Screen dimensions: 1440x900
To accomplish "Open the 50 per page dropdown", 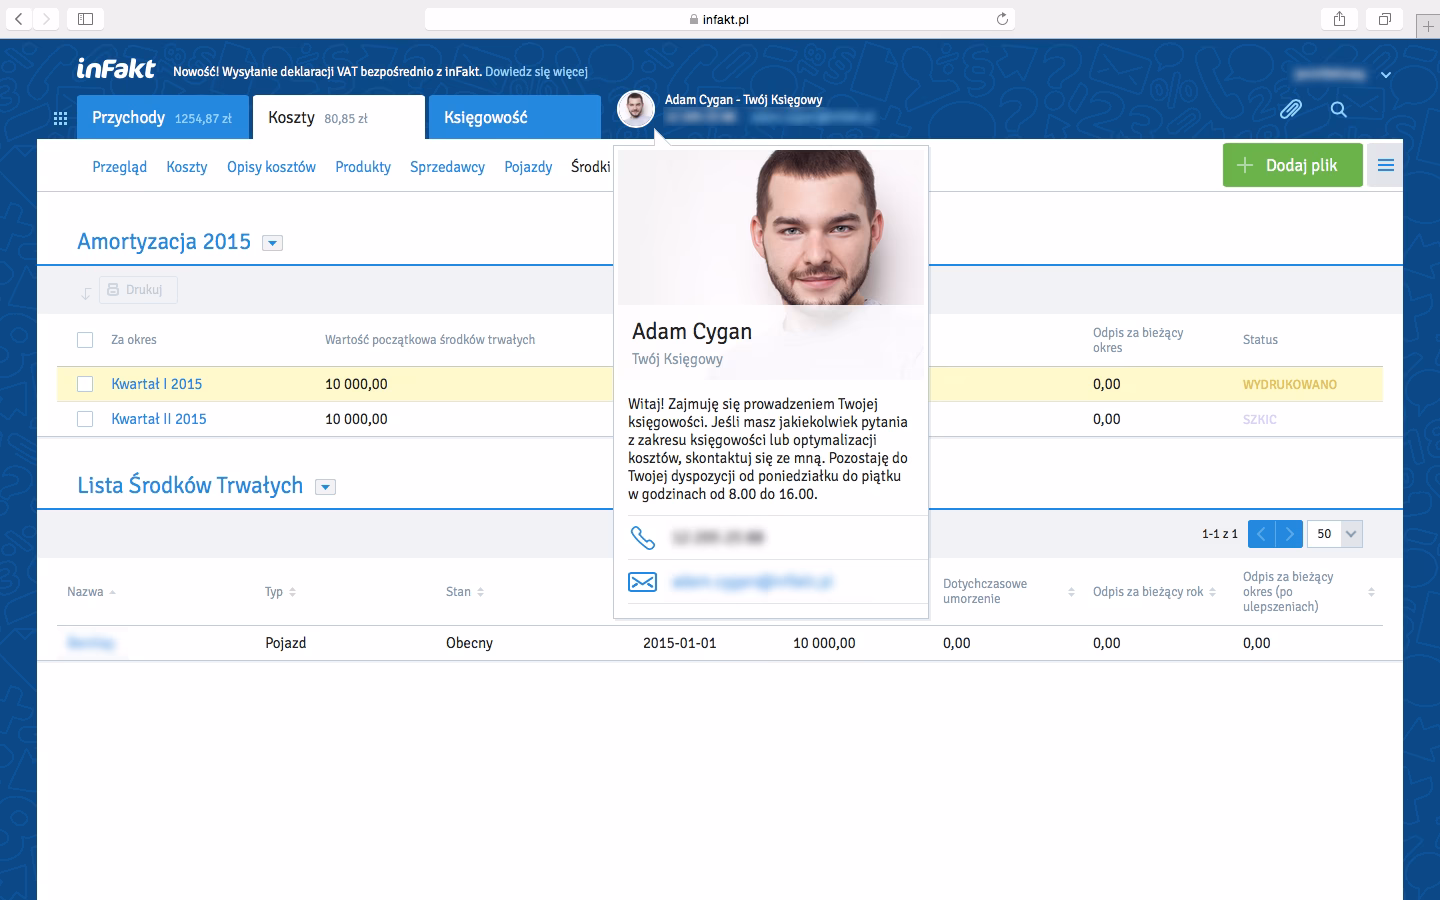I will tap(1350, 534).
